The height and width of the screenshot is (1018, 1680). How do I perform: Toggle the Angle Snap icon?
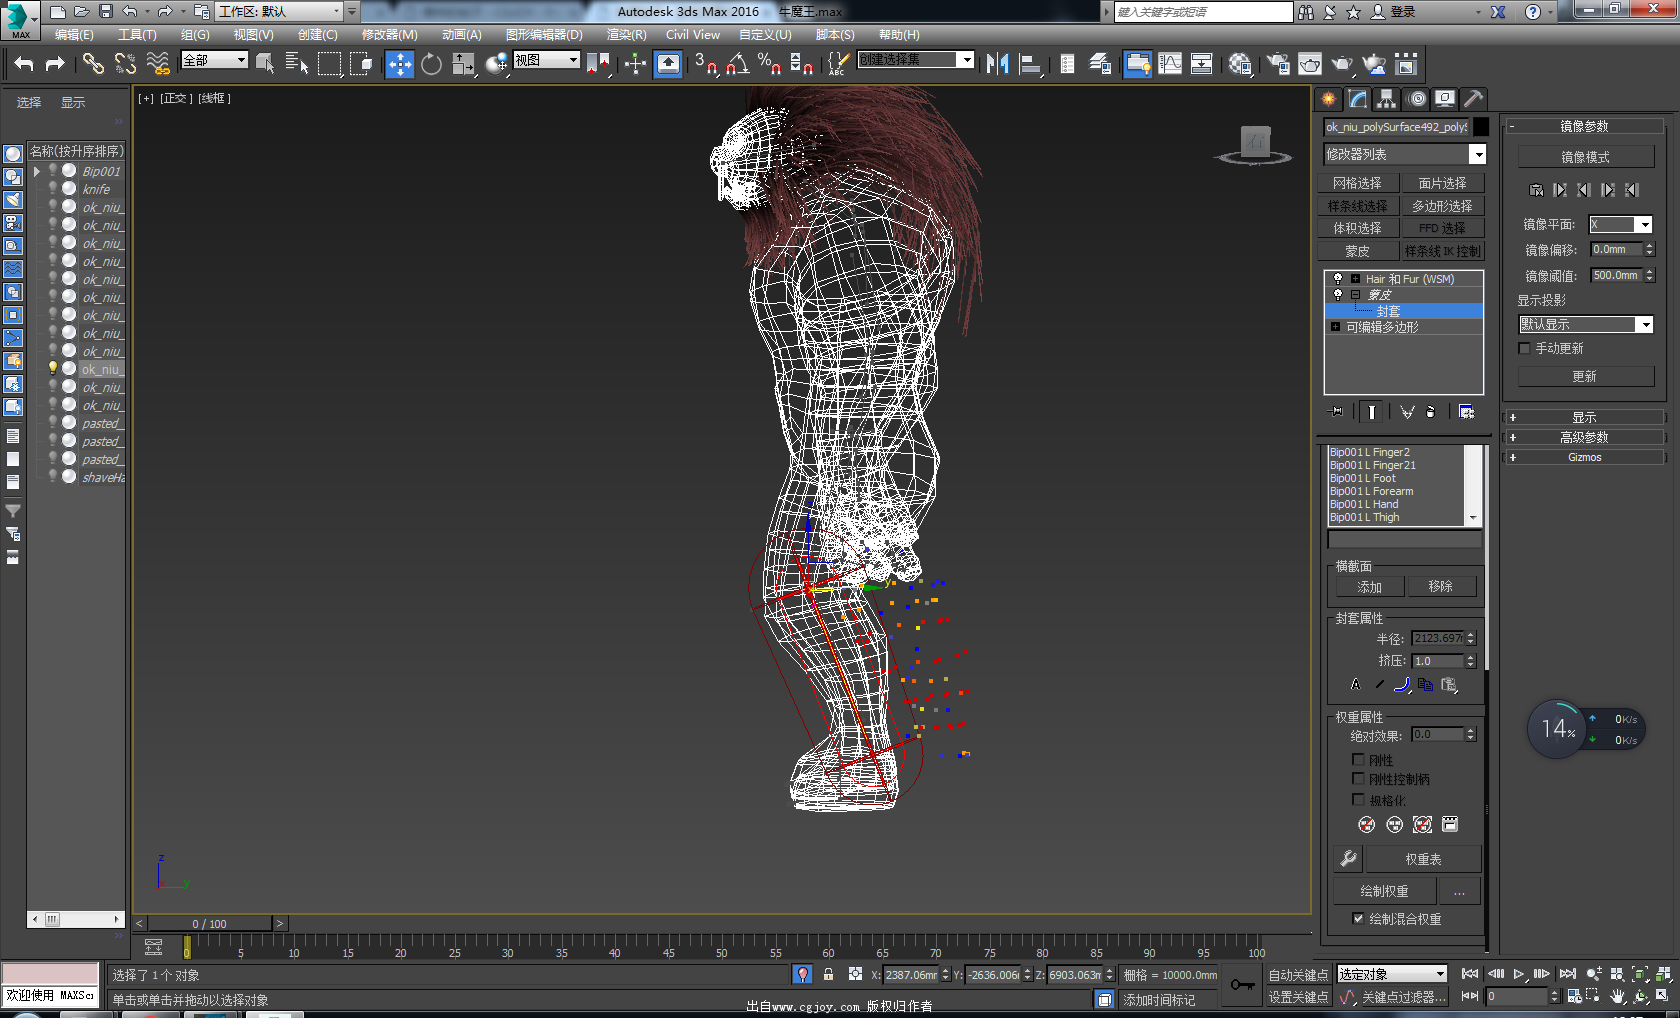[738, 64]
